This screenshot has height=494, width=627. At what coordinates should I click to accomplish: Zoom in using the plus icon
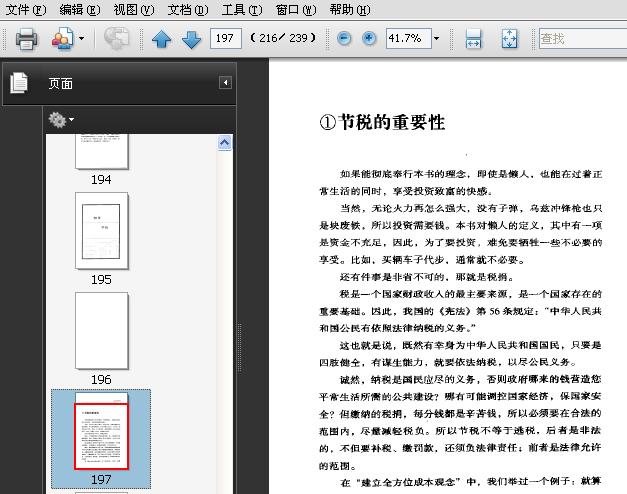tap(369, 38)
